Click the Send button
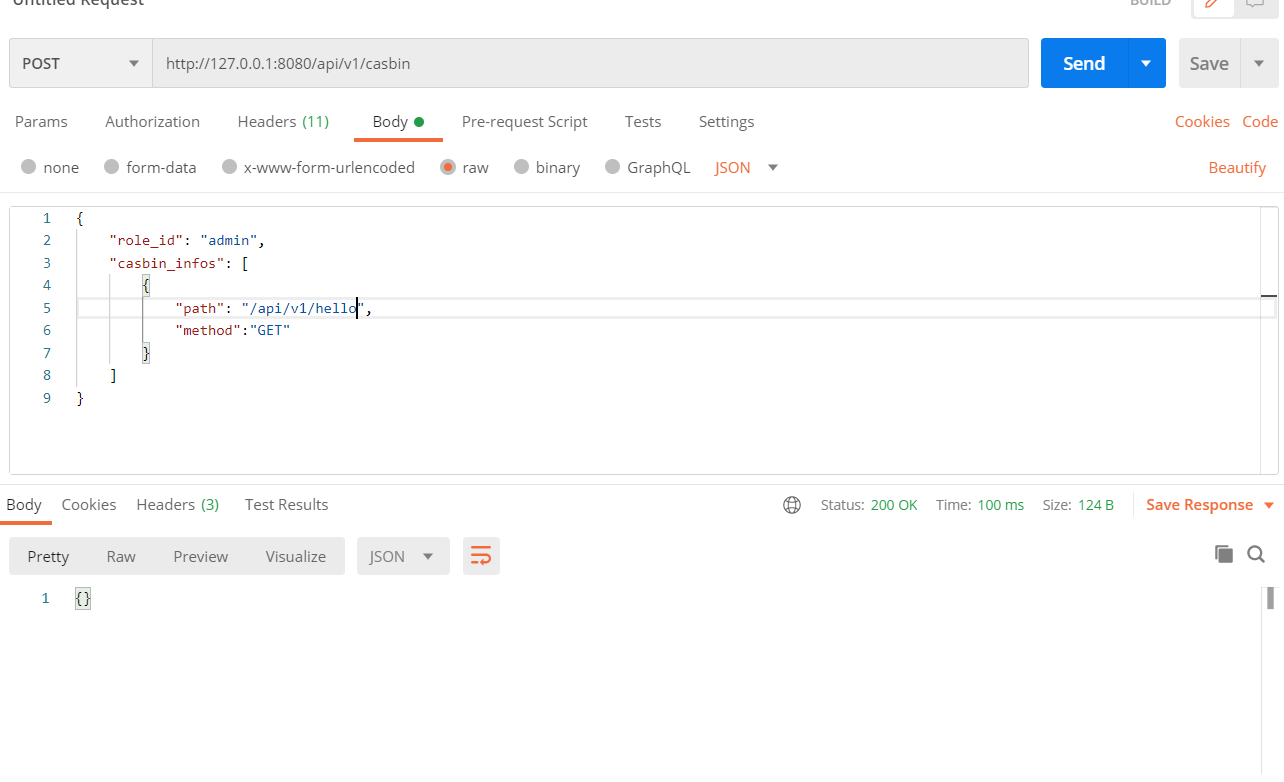This screenshot has width=1284, height=782. (x=1084, y=63)
